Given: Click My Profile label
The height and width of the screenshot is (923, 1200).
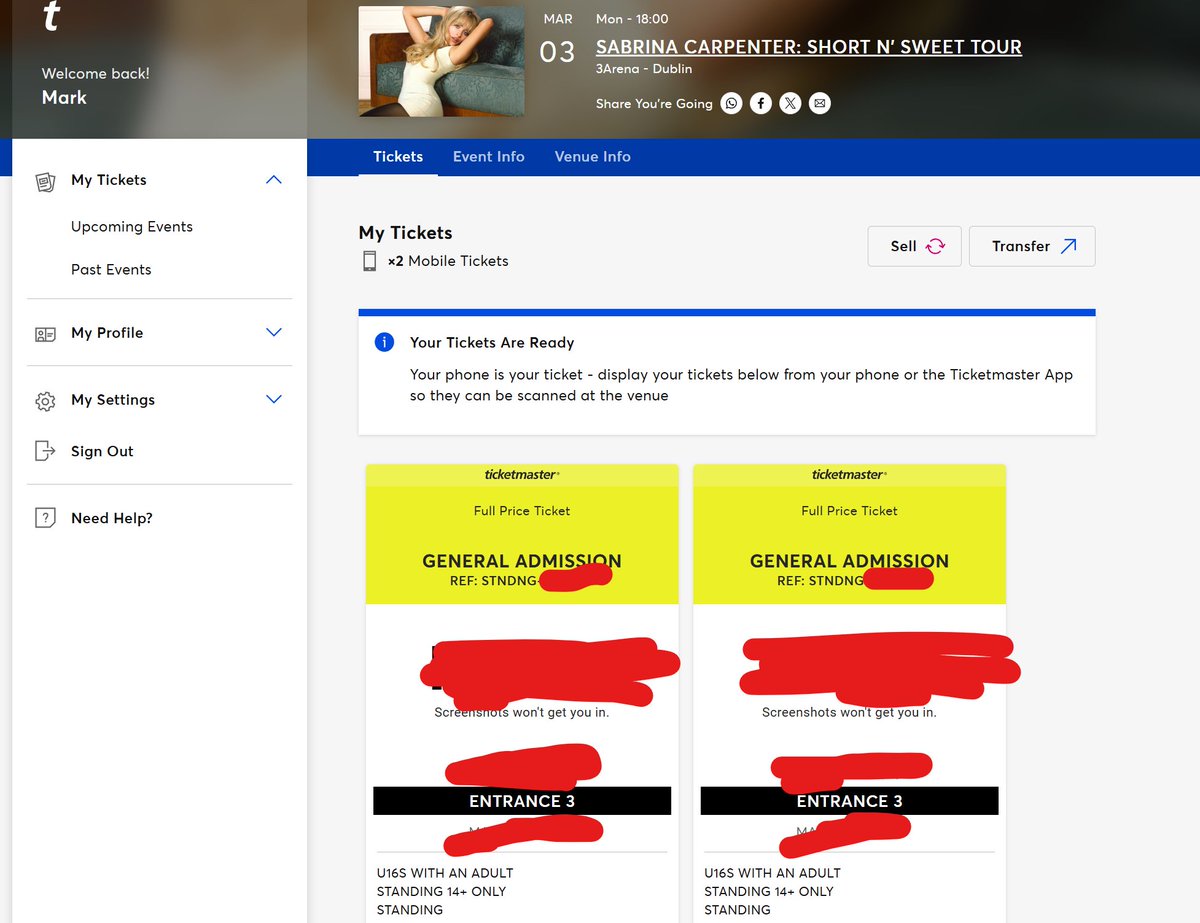Looking at the screenshot, I should [x=107, y=333].
